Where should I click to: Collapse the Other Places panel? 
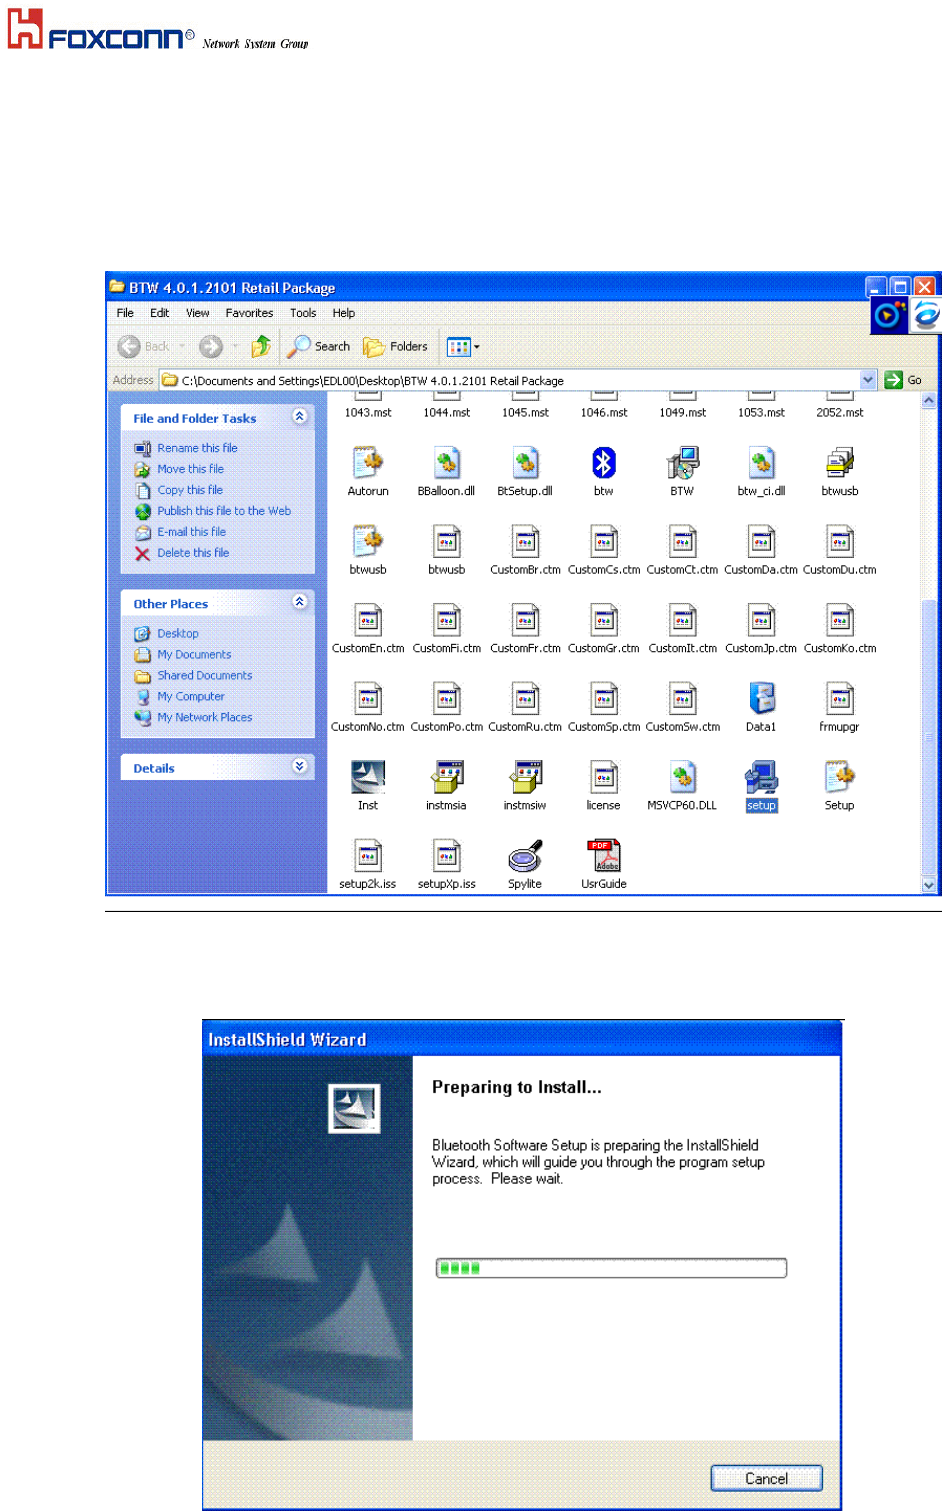coord(299,602)
